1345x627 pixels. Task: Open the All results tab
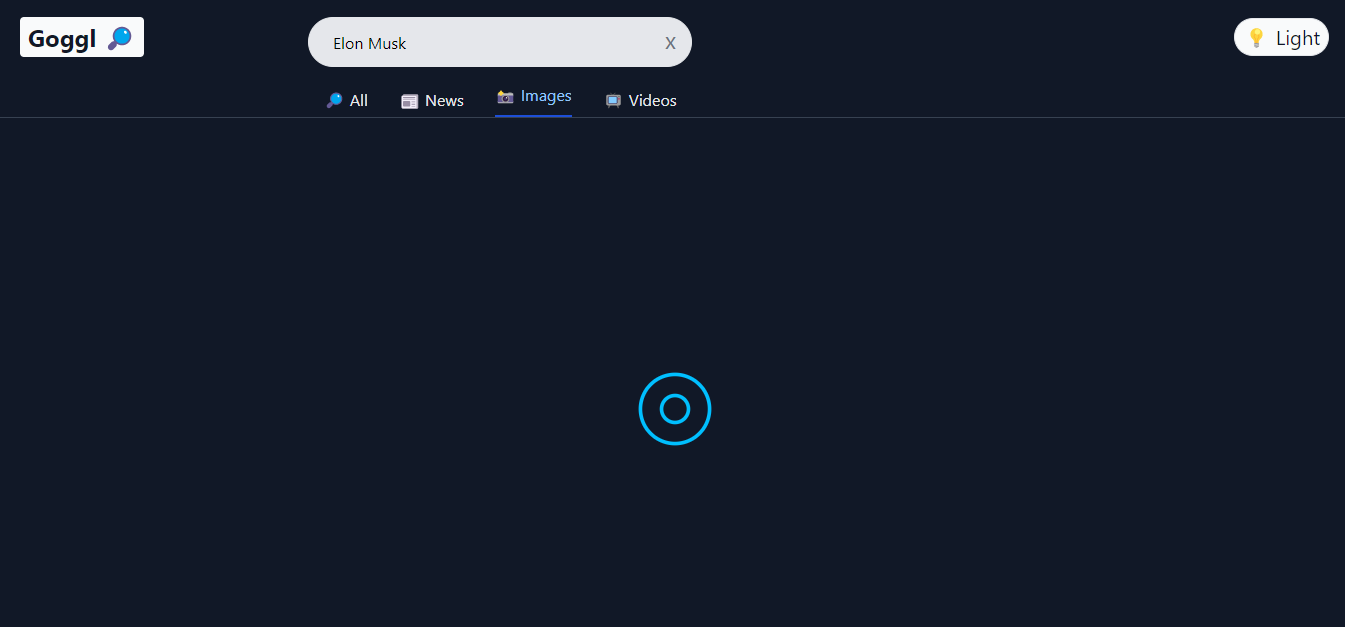pyautogui.click(x=347, y=101)
